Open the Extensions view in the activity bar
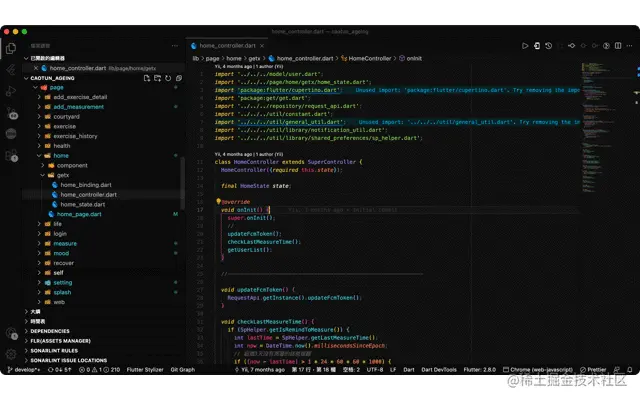Image resolution: width=640 pixels, height=400 pixels. click(11, 156)
